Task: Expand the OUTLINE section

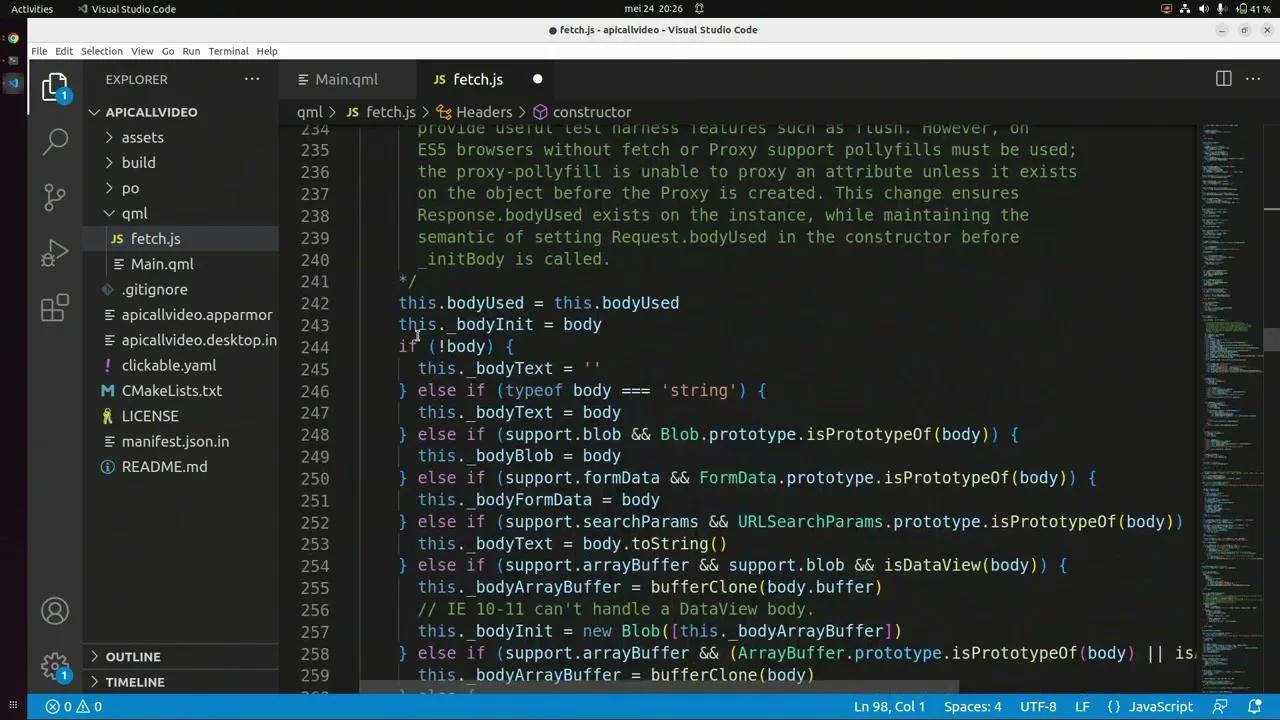Action: coord(133,657)
